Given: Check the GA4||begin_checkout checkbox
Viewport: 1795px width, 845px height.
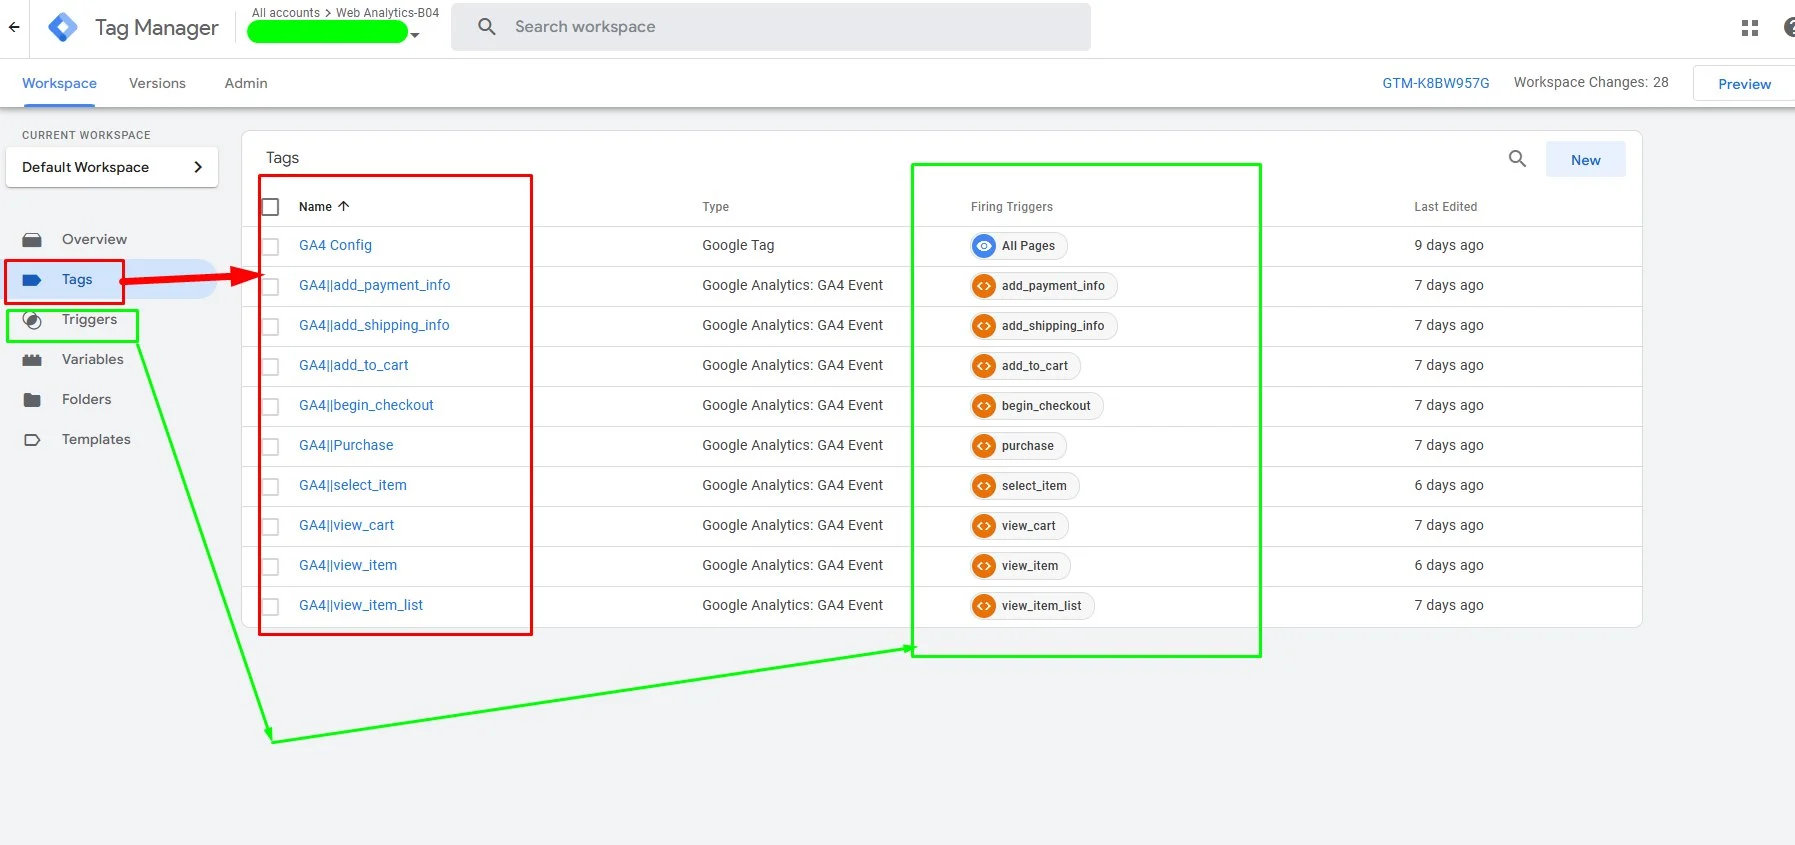Looking at the screenshot, I should click(270, 407).
